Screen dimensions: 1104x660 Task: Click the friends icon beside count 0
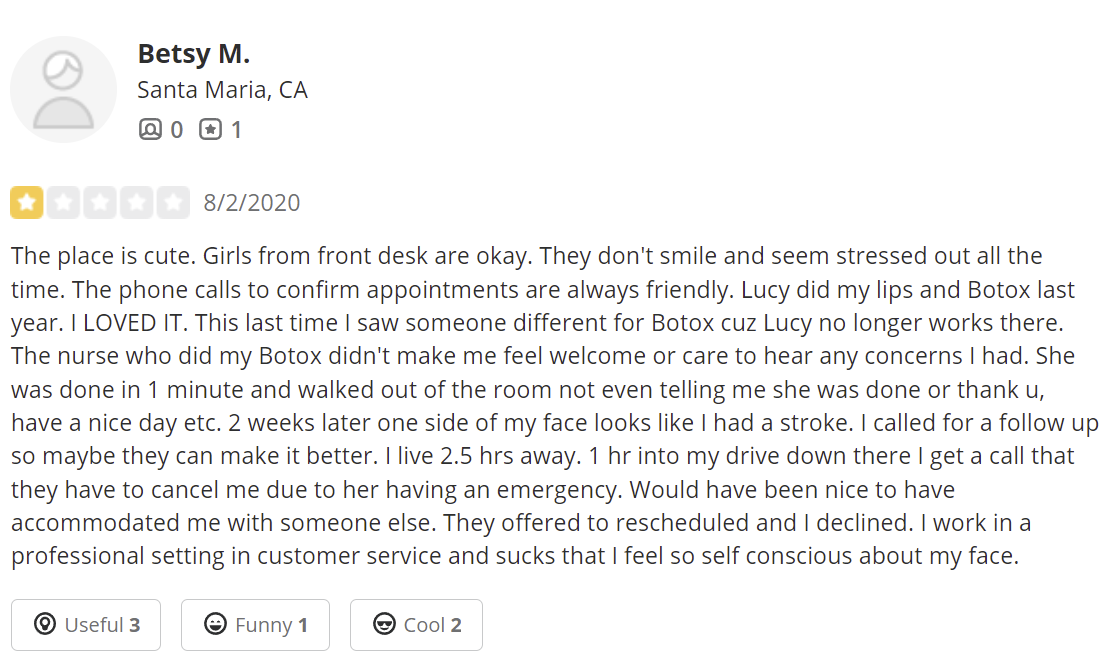tap(150, 130)
